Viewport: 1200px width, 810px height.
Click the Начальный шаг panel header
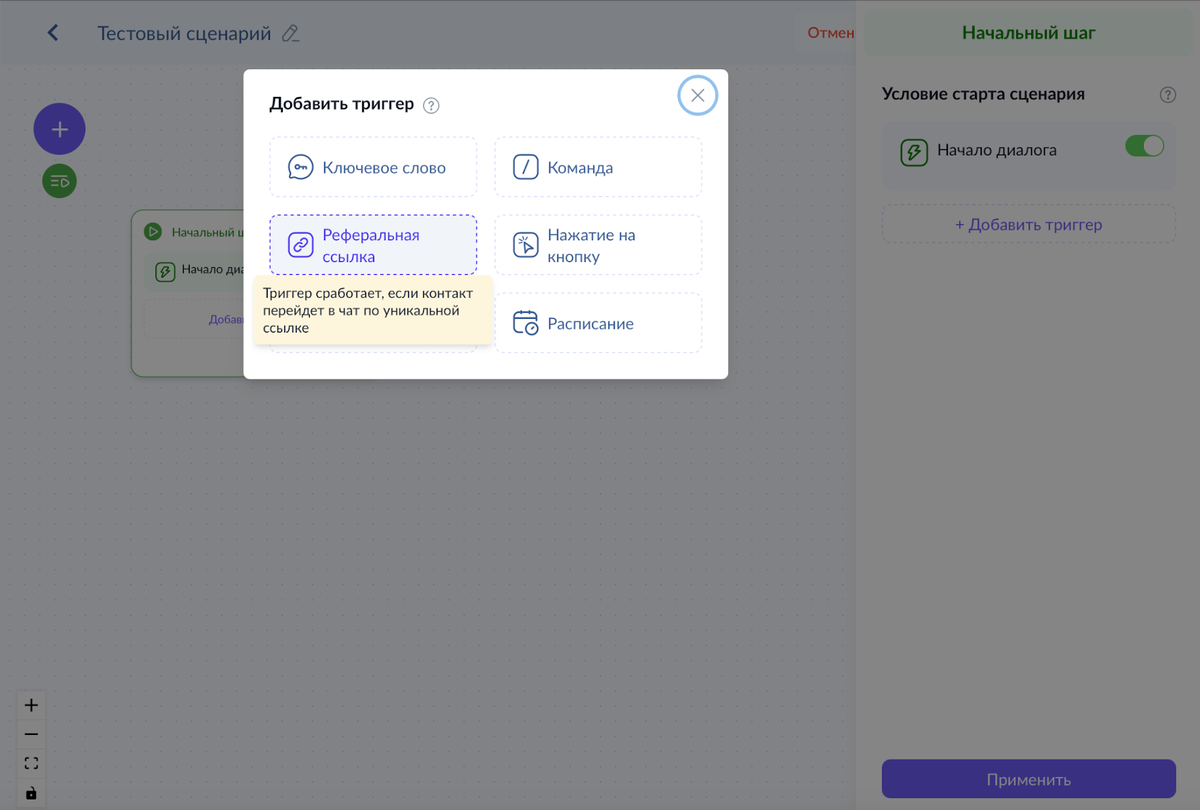[x=1029, y=33]
